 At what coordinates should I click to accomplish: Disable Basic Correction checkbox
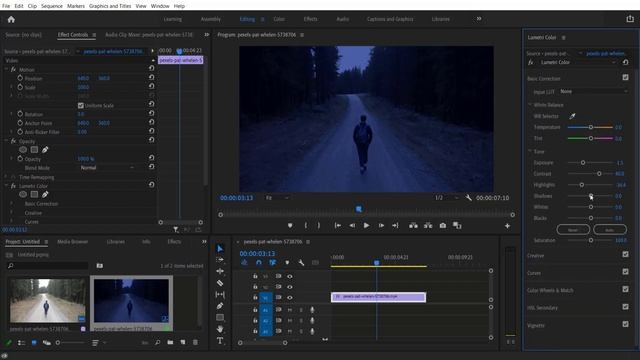(625, 77)
